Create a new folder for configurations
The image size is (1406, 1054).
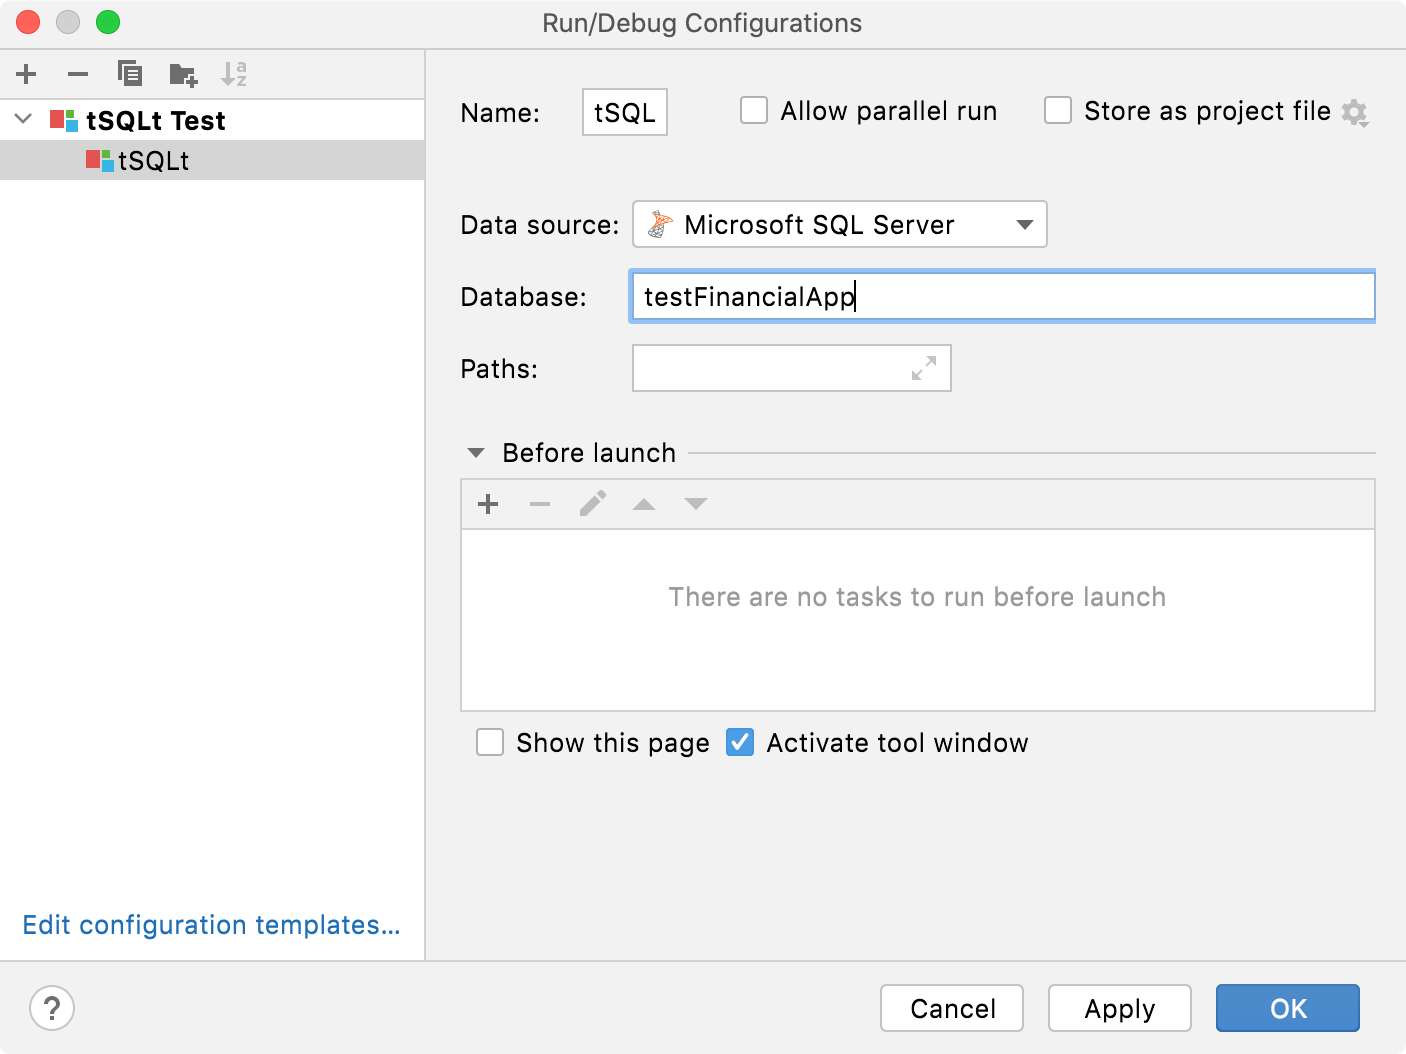pos(182,73)
